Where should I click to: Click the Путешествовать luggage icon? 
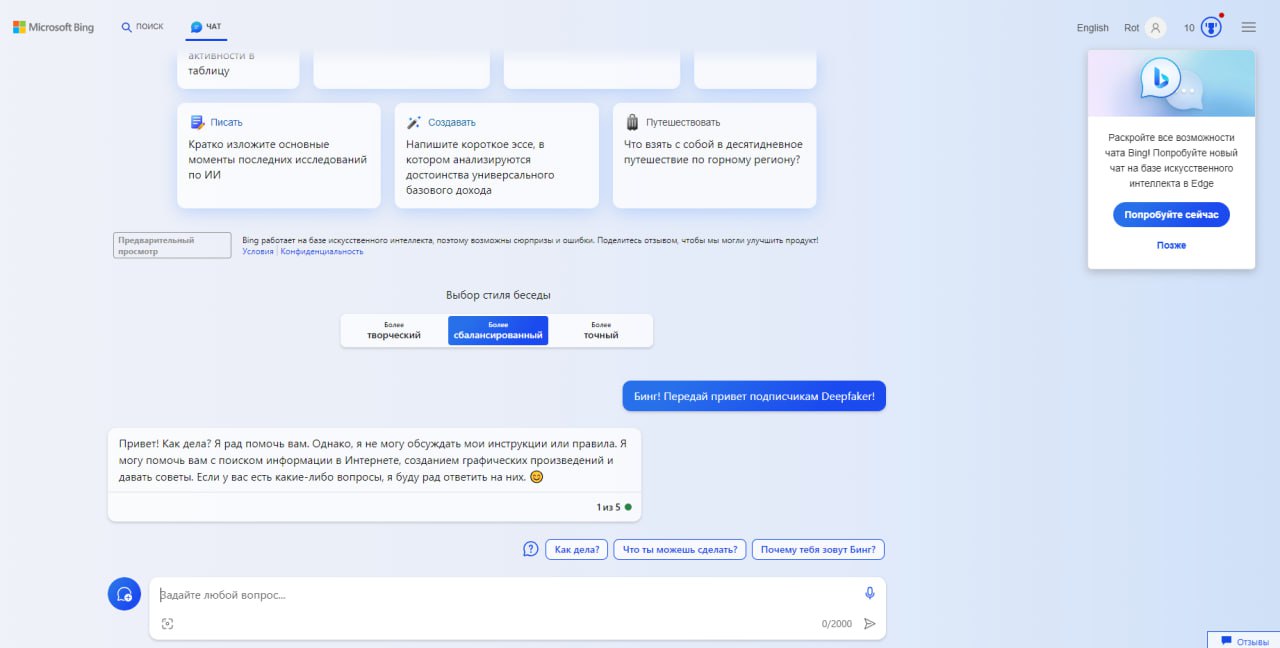coord(632,122)
